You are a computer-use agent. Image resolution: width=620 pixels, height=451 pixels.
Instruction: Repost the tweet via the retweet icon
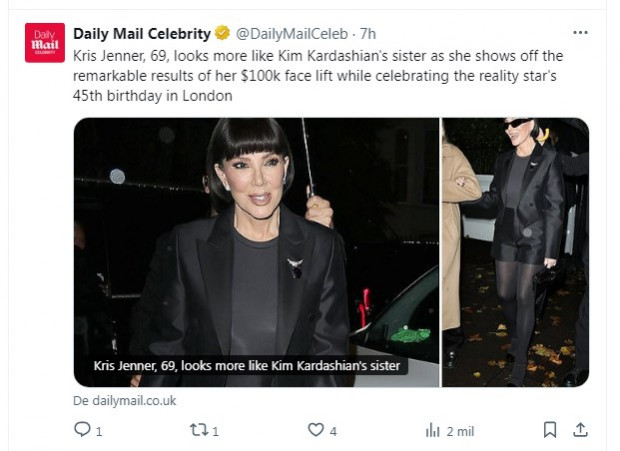tap(196, 430)
